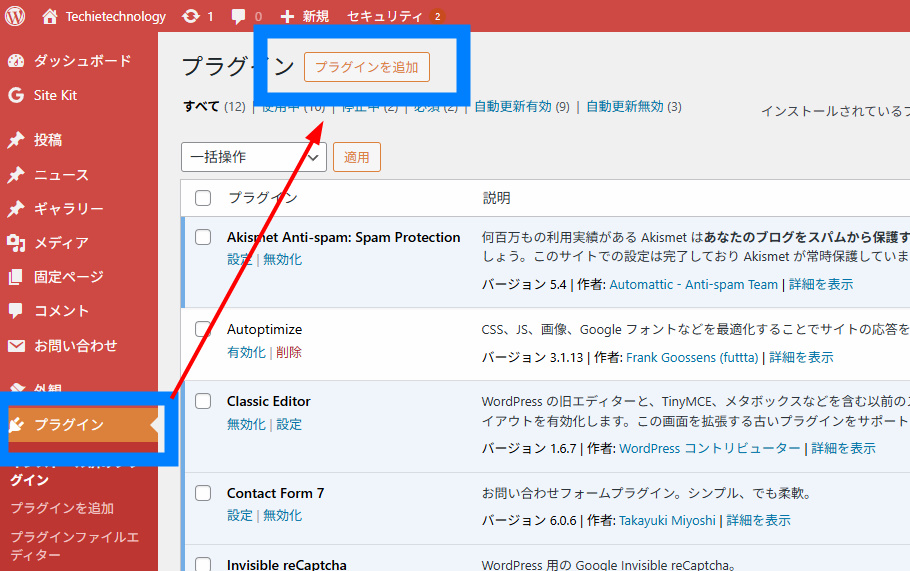Open Automattic - Anti-spam Team author link

click(694, 284)
